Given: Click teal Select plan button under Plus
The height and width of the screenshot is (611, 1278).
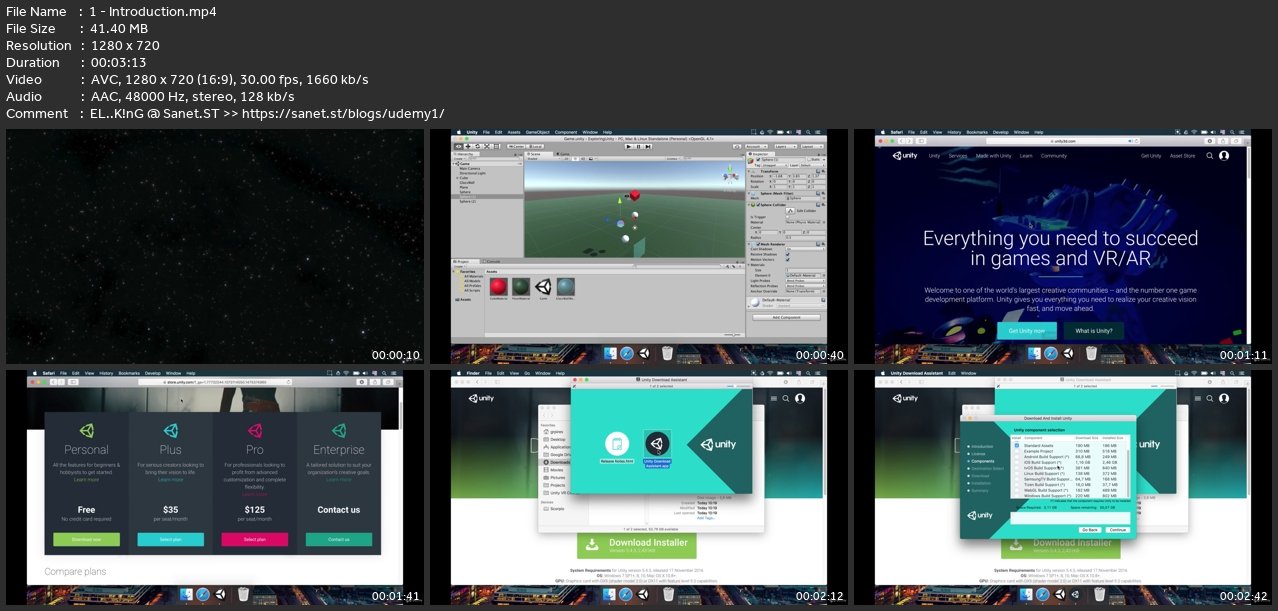Looking at the screenshot, I should (x=169, y=539).
